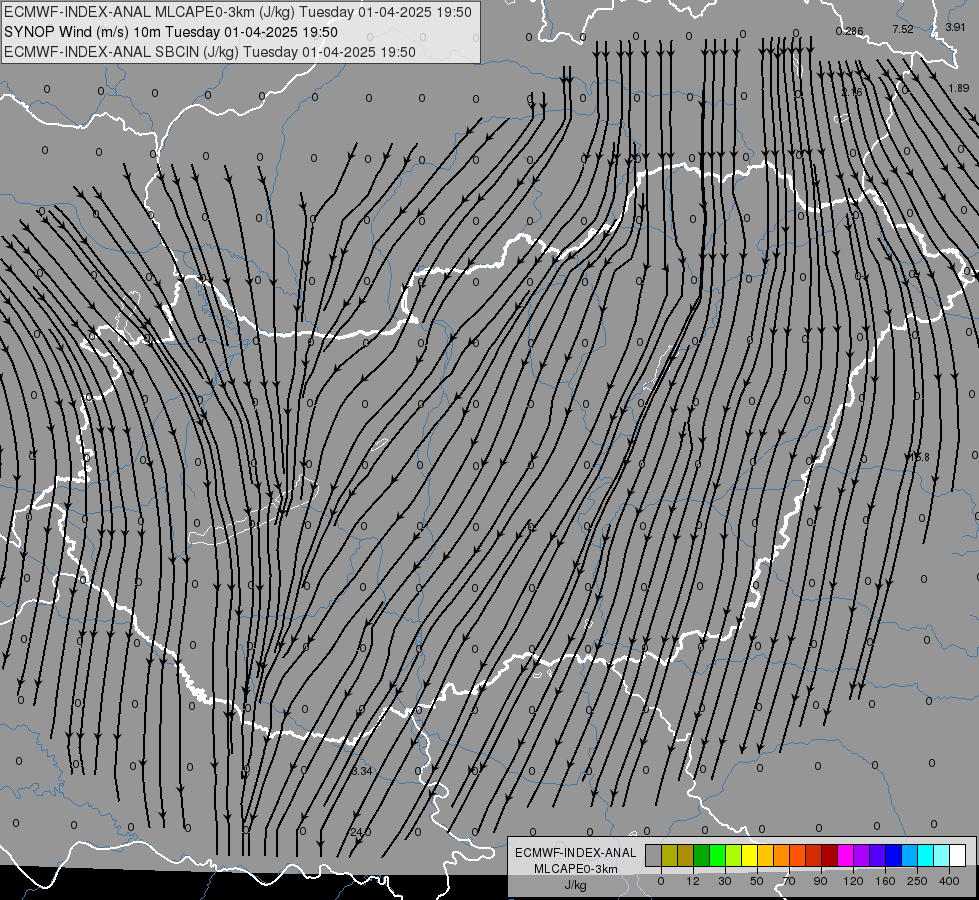Image resolution: width=979 pixels, height=900 pixels.
Task: Pick the dark maroon red legend swatch
Action: [829, 855]
